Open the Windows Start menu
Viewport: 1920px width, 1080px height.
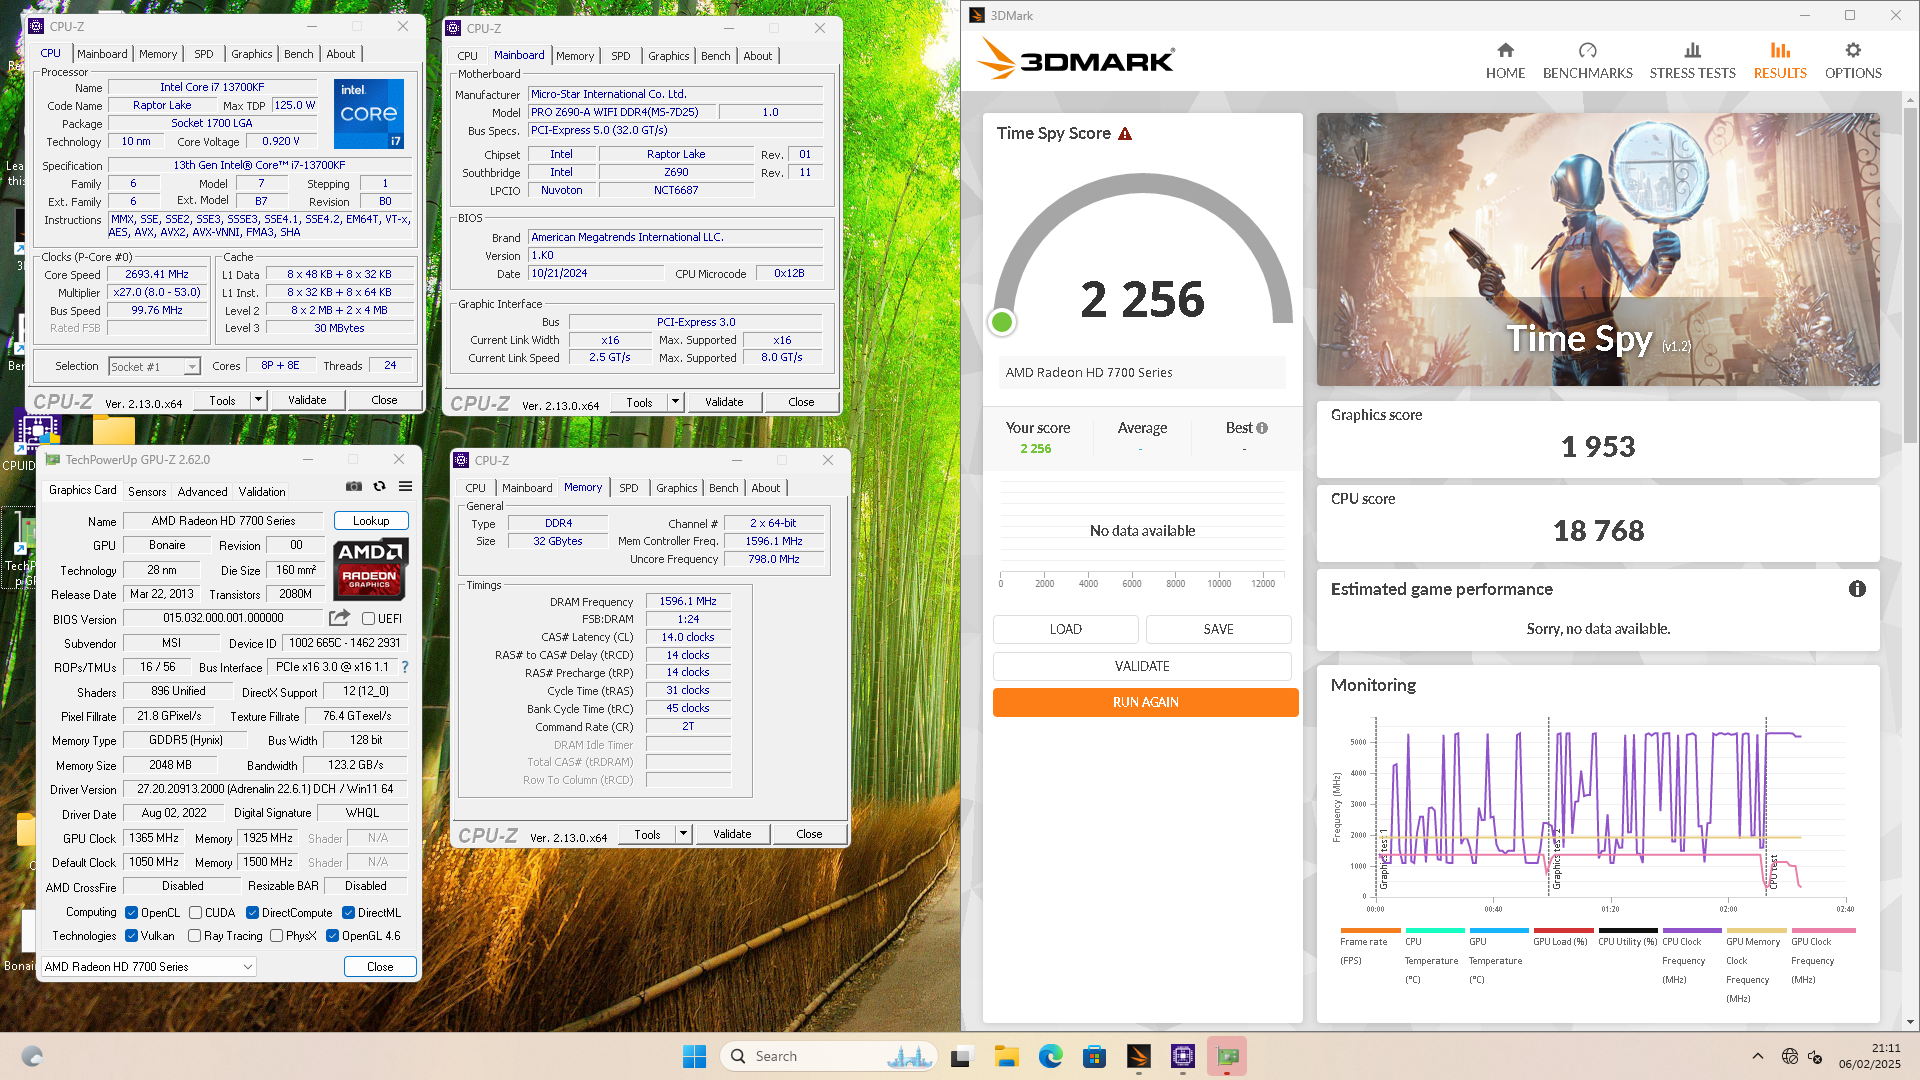click(694, 1056)
